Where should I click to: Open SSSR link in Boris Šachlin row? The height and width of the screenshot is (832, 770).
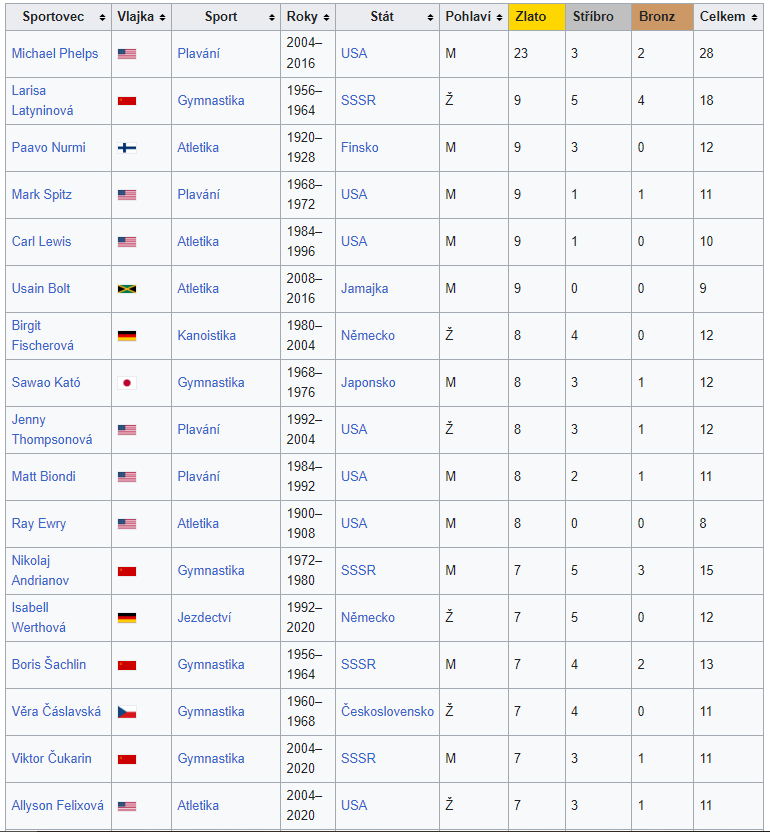point(358,664)
